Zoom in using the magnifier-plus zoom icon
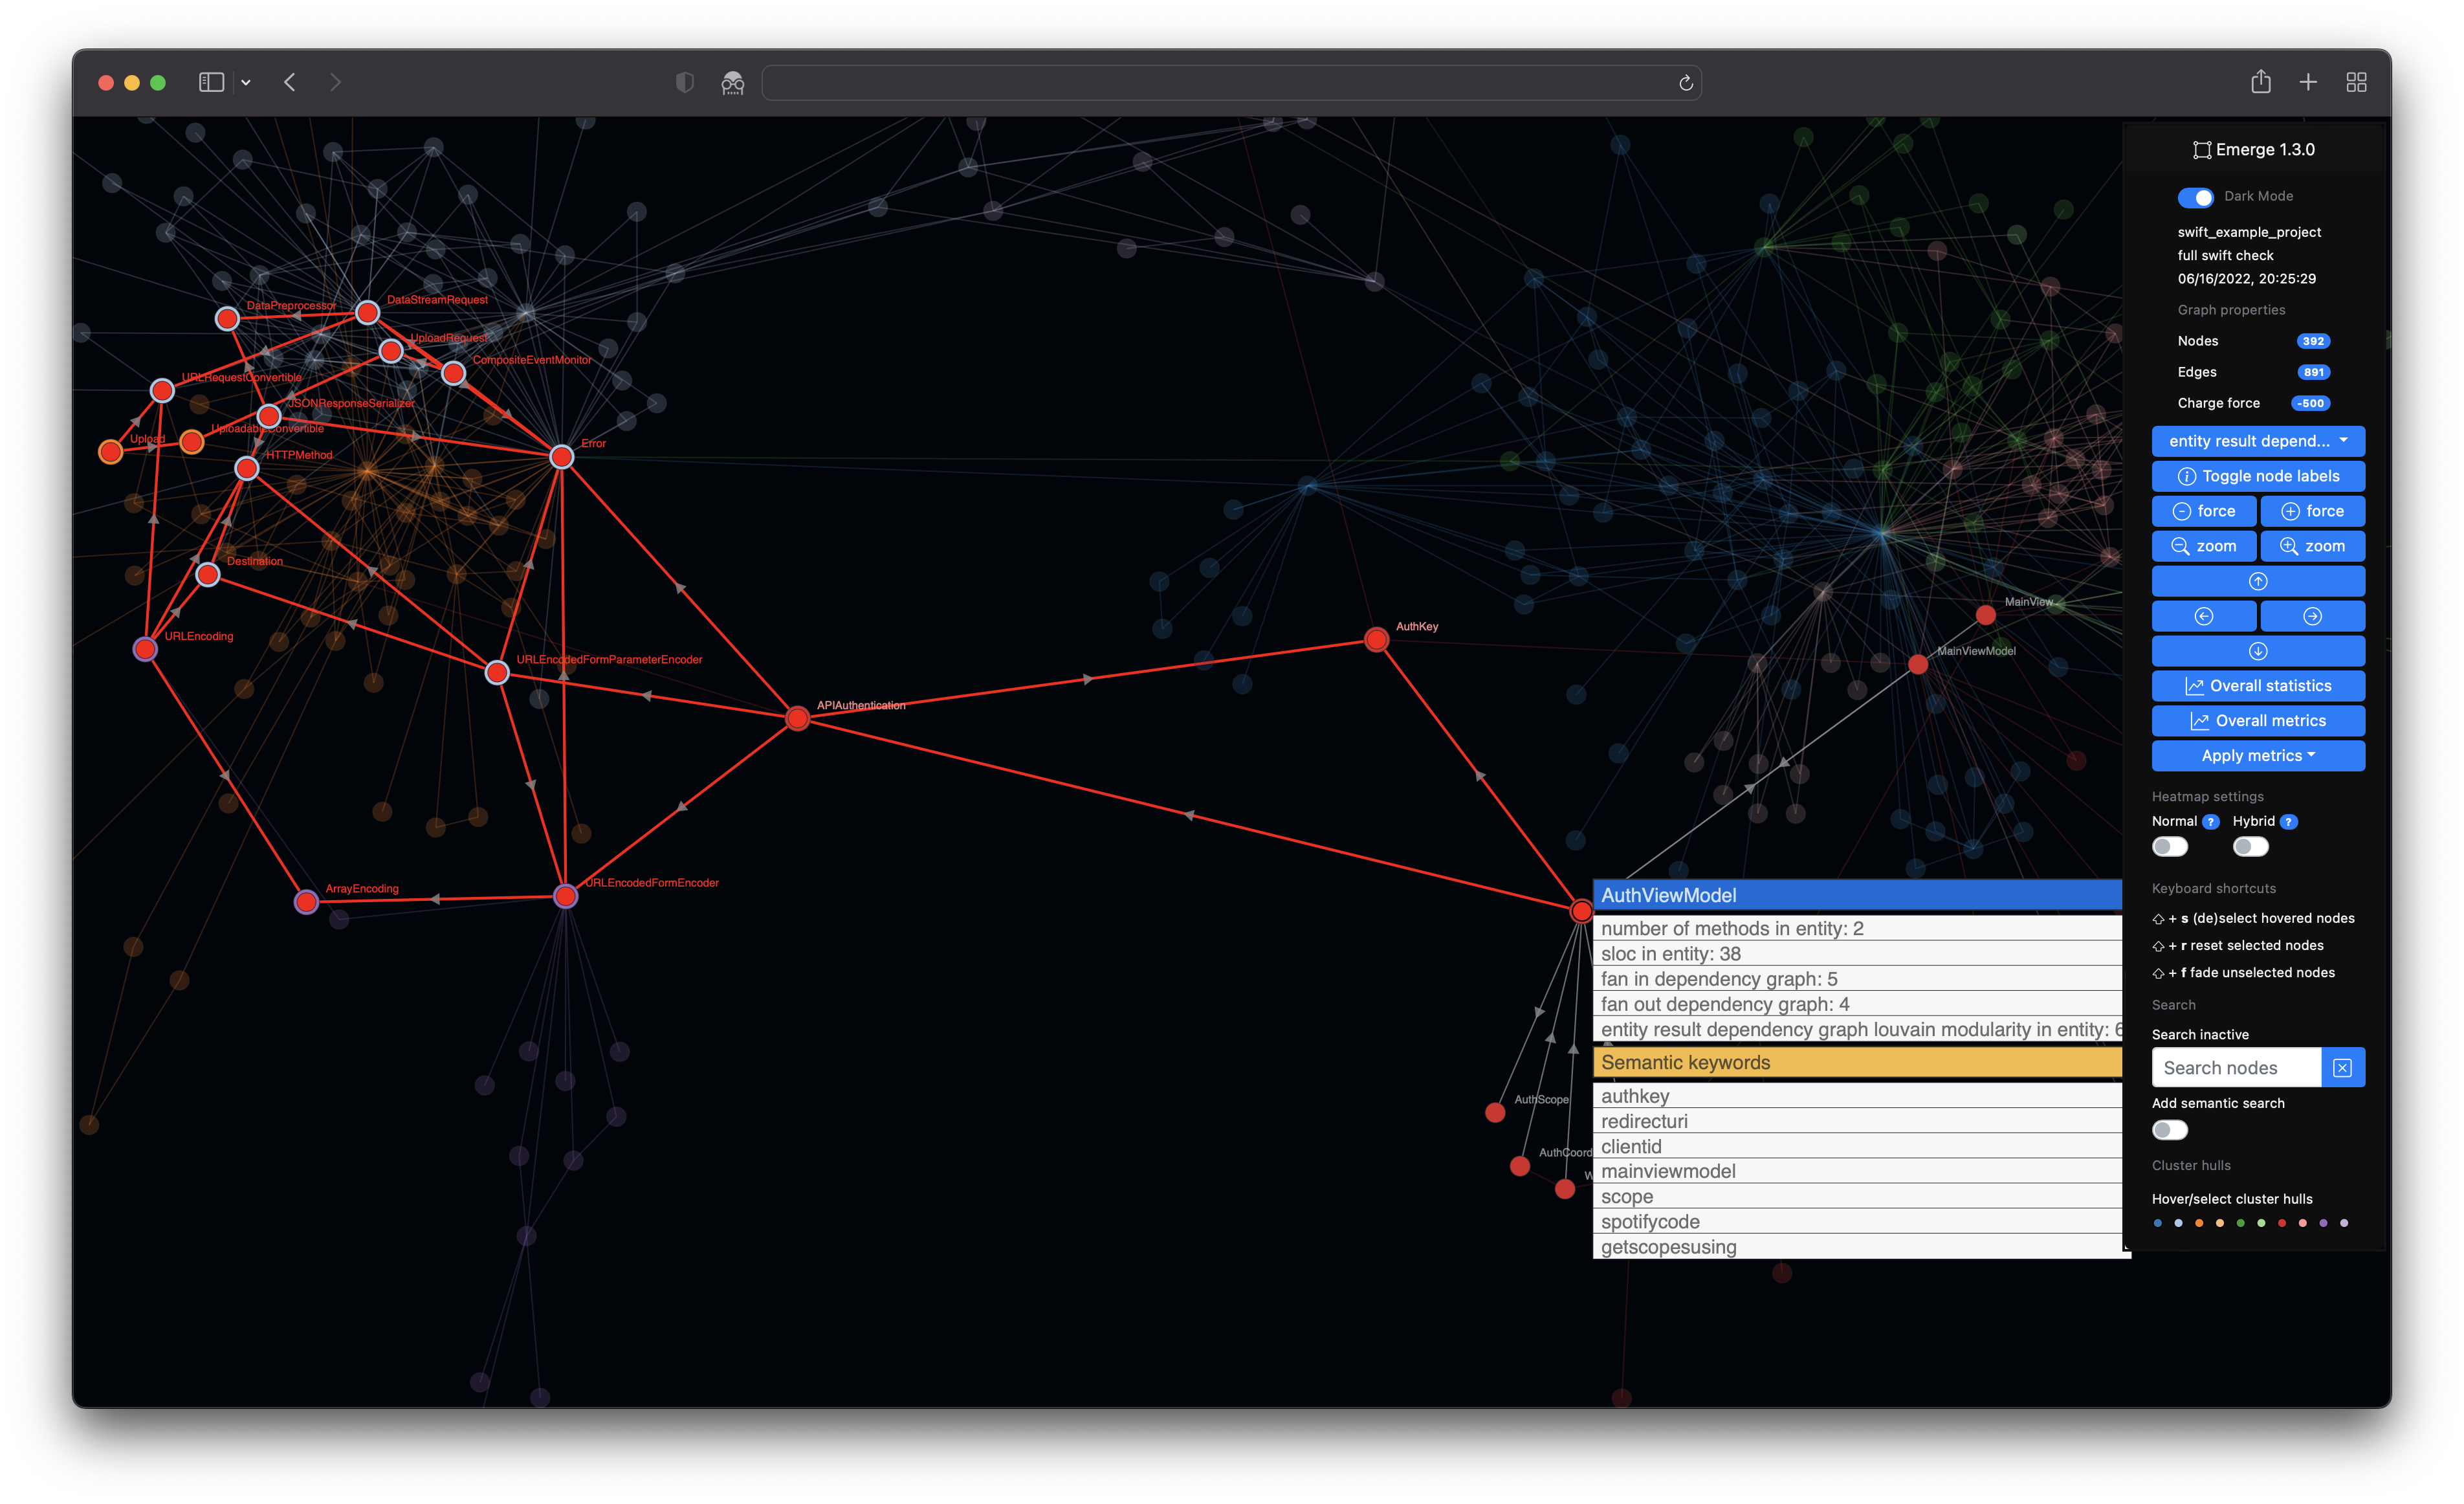The height and width of the screenshot is (1504, 2464). click(2312, 546)
